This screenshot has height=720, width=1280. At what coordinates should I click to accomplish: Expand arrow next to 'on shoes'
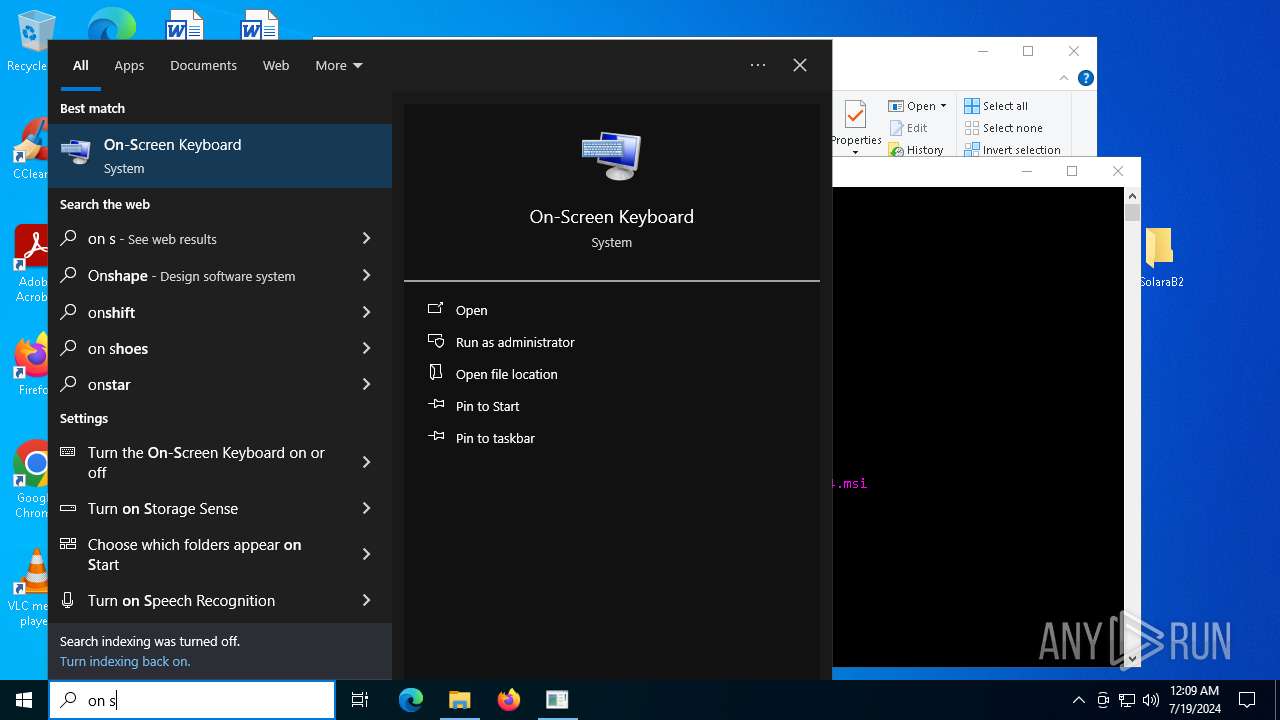pos(366,348)
